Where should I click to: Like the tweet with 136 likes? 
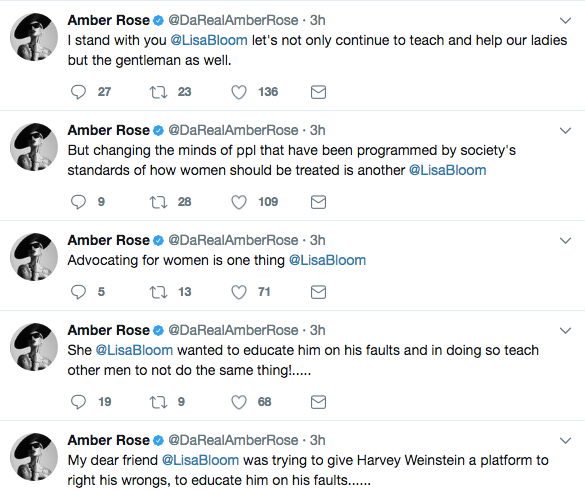239,92
